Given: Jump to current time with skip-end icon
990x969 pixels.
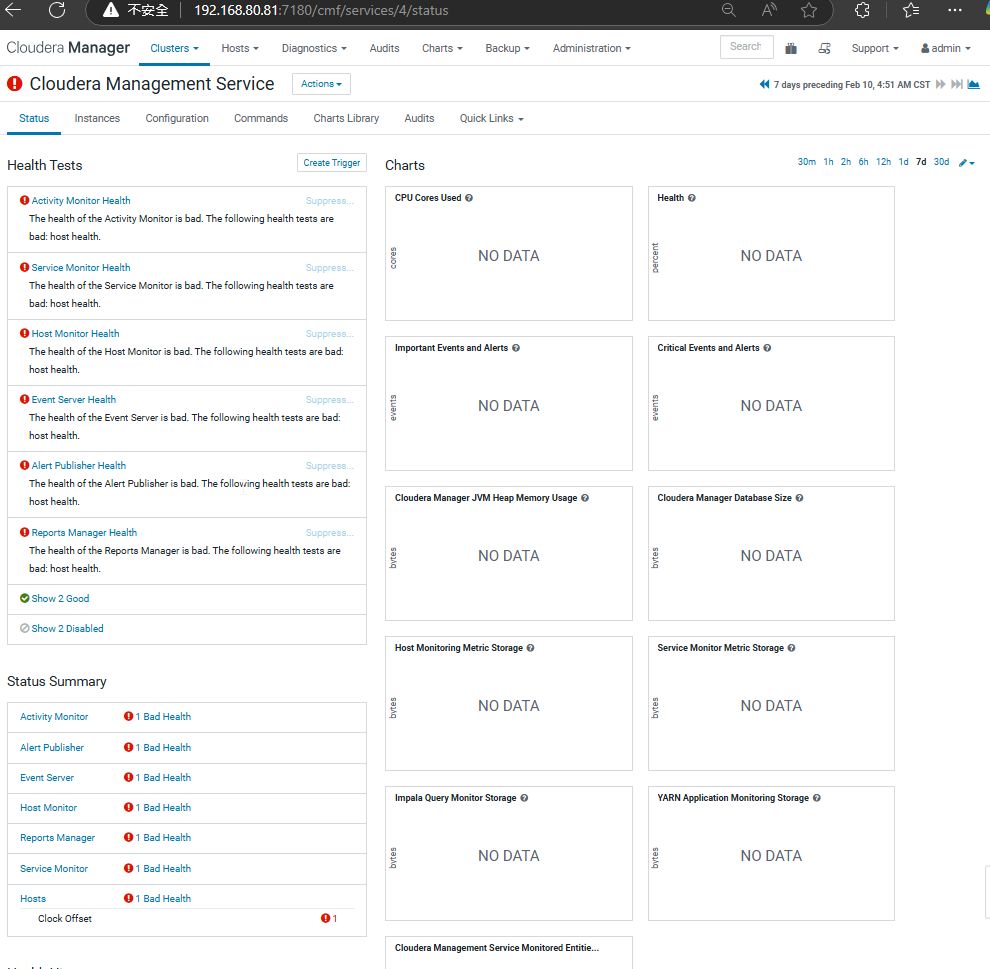Looking at the screenshot, I should click(957, 84).
